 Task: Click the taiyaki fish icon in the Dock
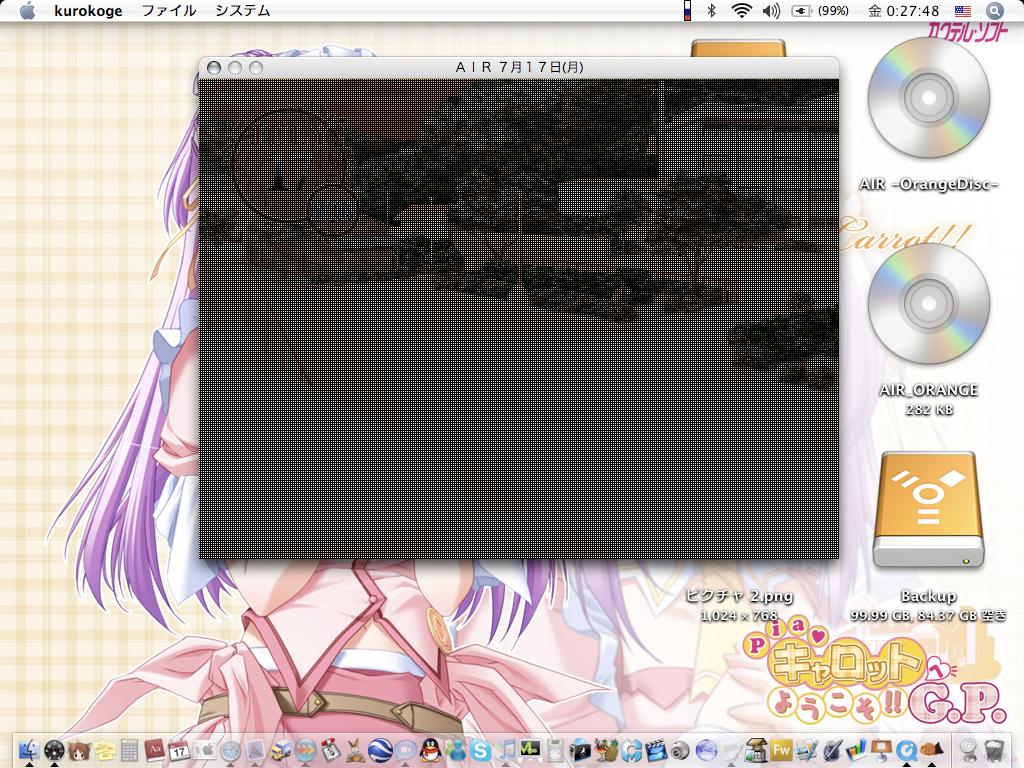(x=932, y=749)
